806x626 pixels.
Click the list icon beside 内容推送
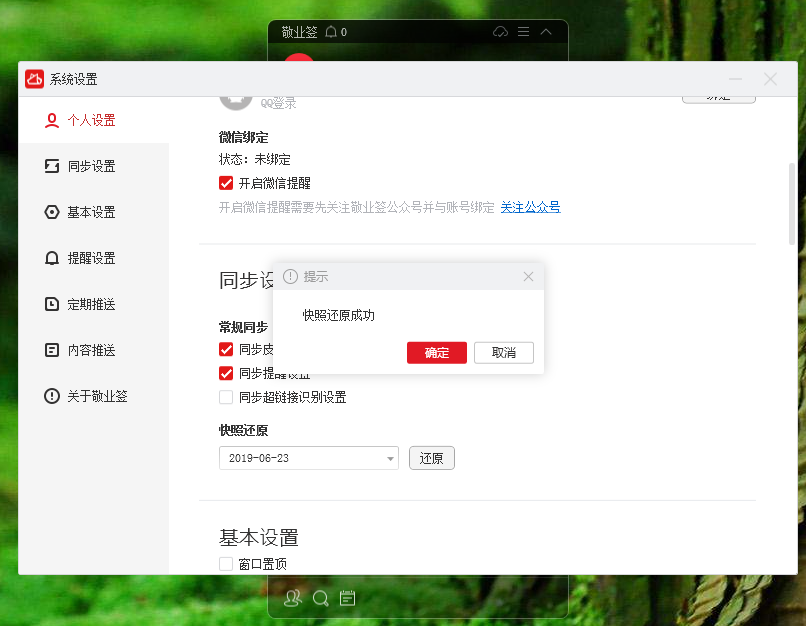[x=52, y=350]
